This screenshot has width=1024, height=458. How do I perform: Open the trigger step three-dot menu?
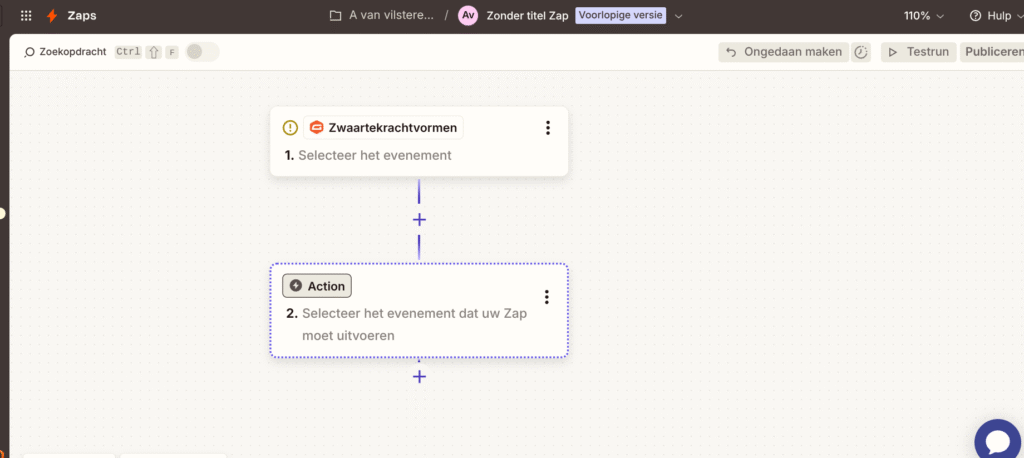pos(548,128)
